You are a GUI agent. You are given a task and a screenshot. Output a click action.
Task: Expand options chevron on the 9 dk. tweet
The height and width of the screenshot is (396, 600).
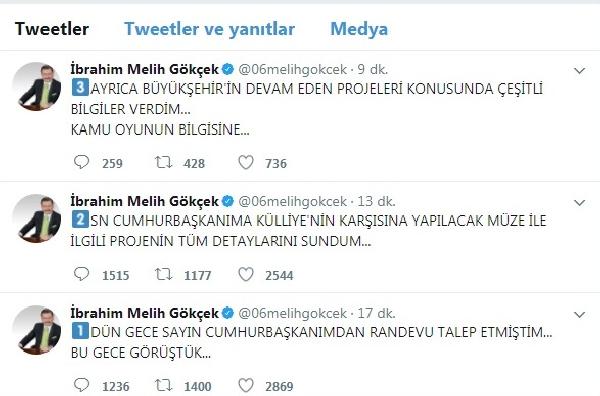point(579,70)
